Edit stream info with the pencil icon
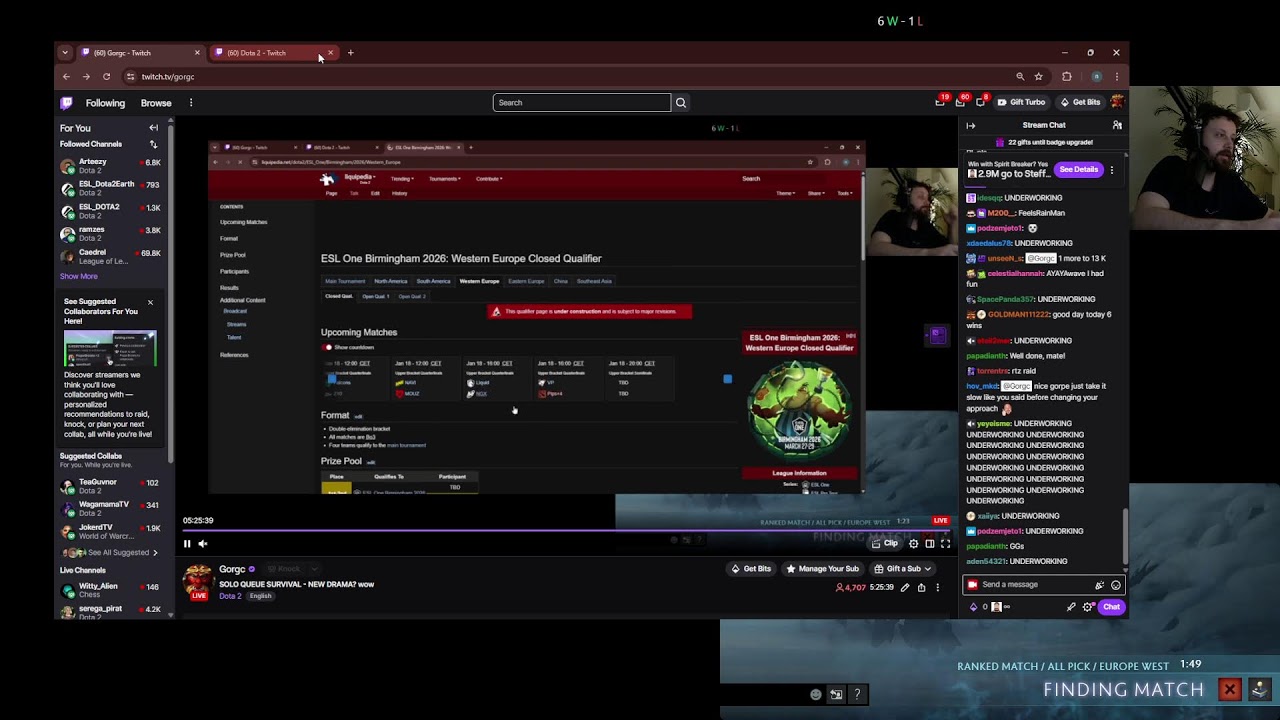 pyautogui.click(x=905, y=588)
